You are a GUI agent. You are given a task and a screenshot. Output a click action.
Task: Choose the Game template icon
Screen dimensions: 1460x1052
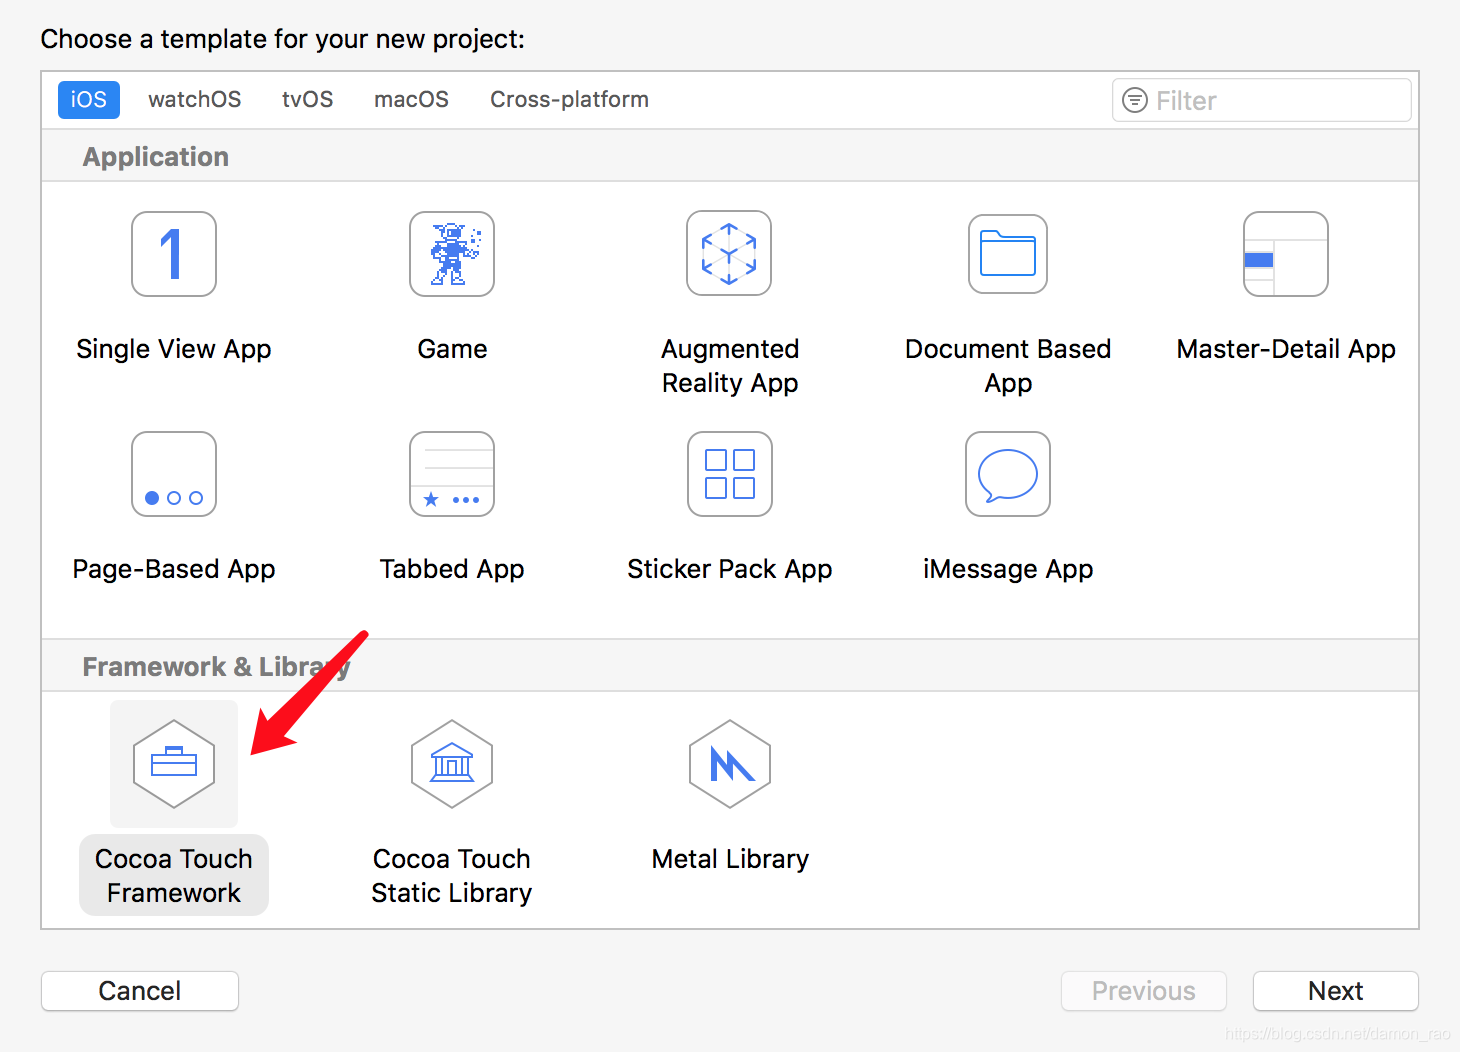[x=452, y=254]
